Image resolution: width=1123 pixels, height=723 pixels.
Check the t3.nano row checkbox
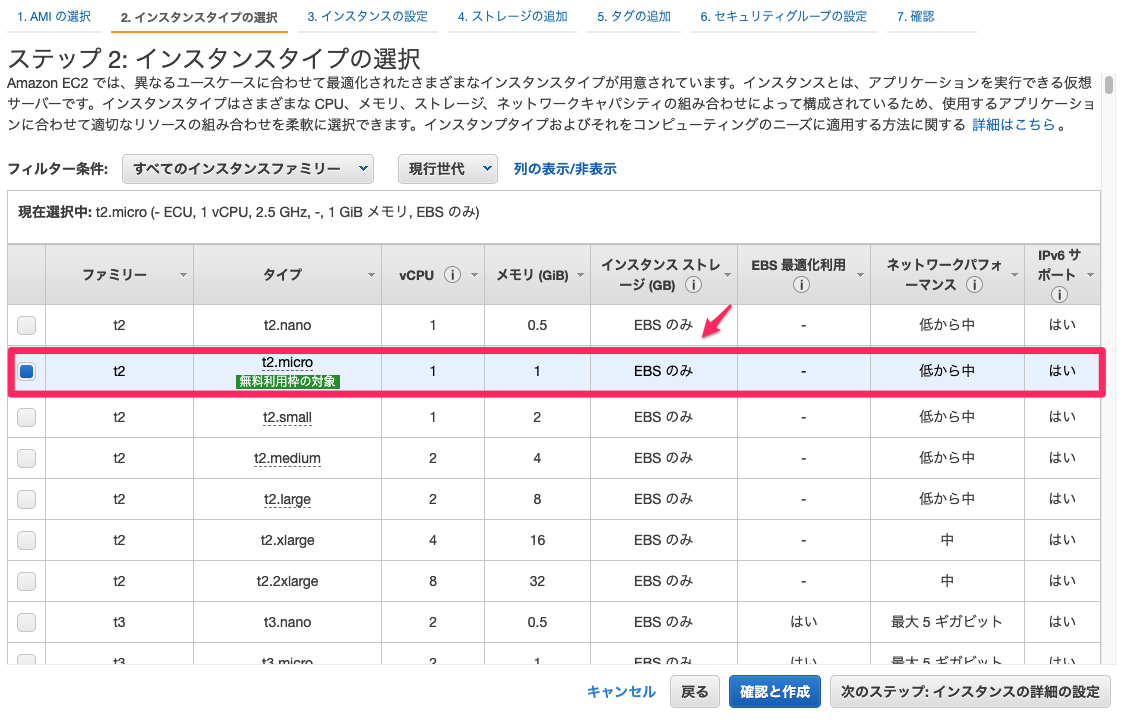(x=25, y=621)
